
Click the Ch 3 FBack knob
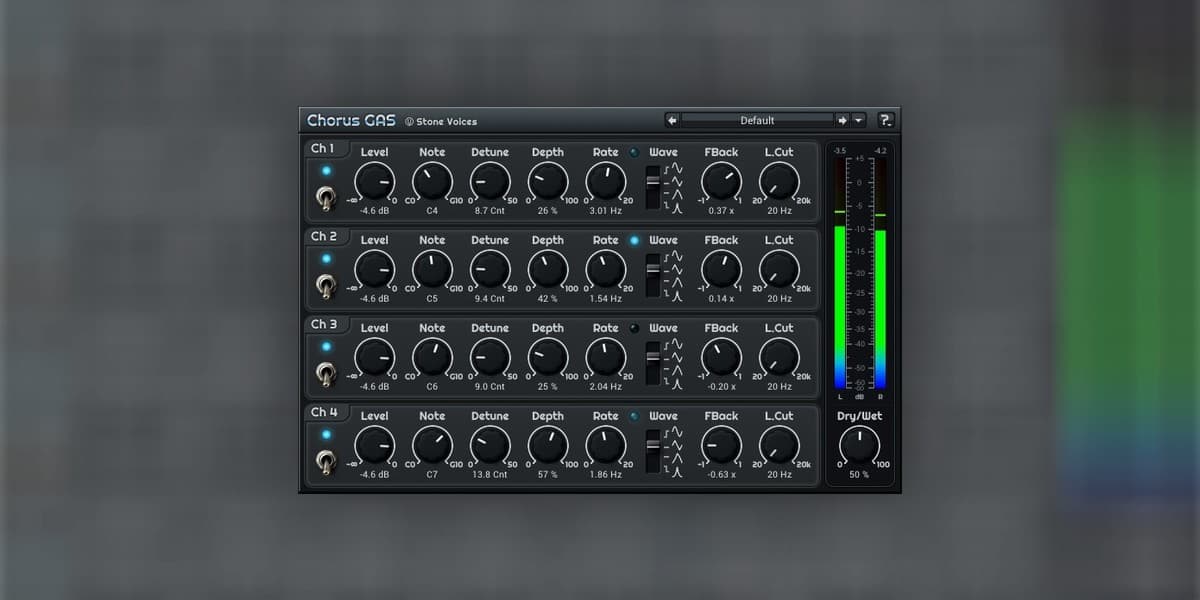(x=721, y=358)
